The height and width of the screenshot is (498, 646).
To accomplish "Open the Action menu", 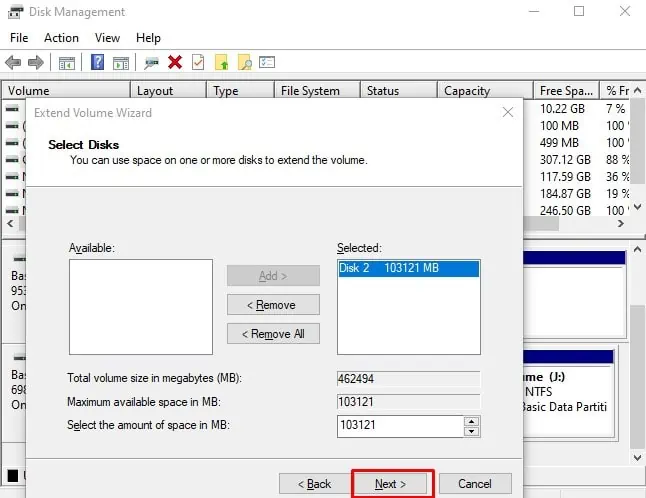I will coord(61,38).
